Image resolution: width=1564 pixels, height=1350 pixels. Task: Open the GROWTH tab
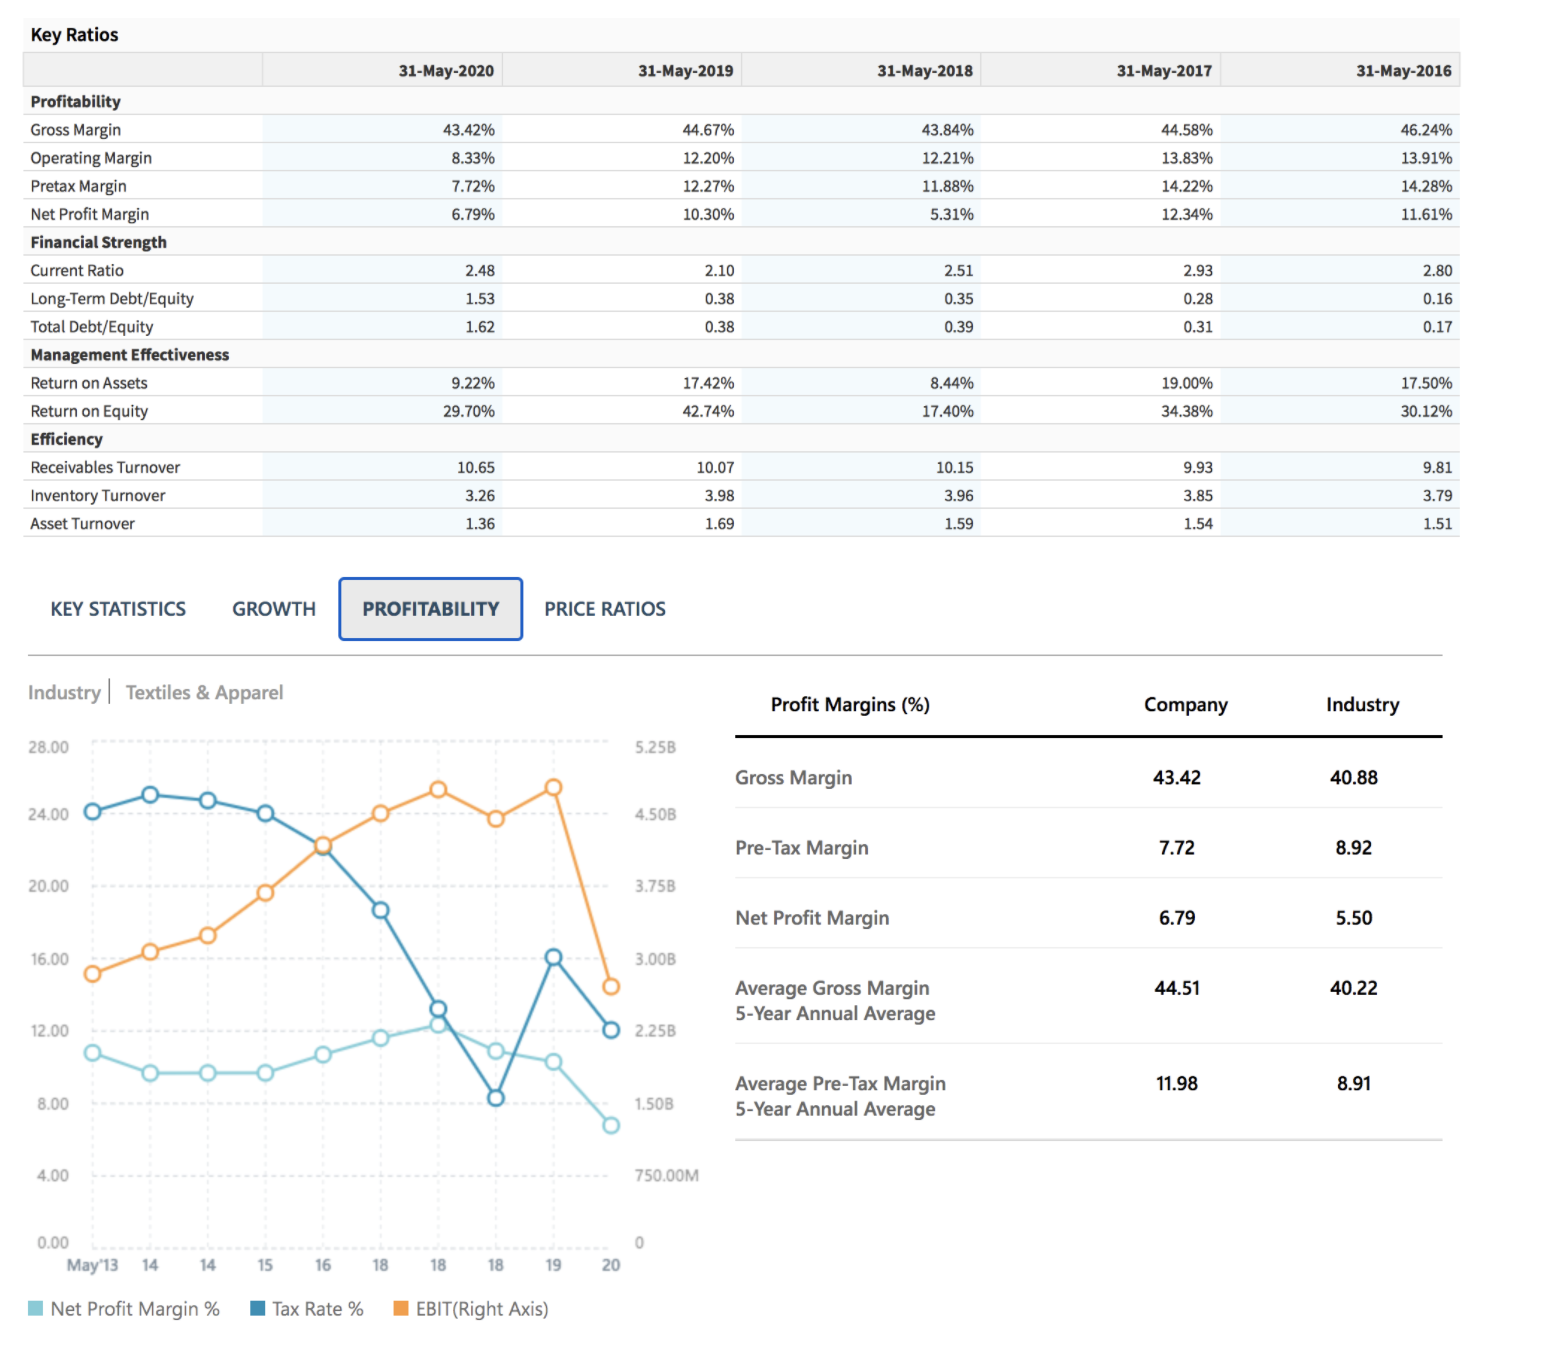tap(273, 609)
